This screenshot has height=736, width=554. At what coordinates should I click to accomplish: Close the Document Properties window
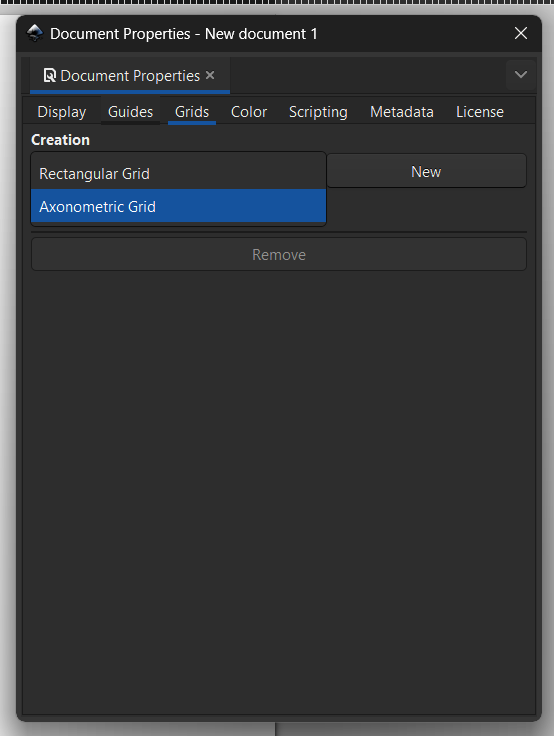[521, 33]
